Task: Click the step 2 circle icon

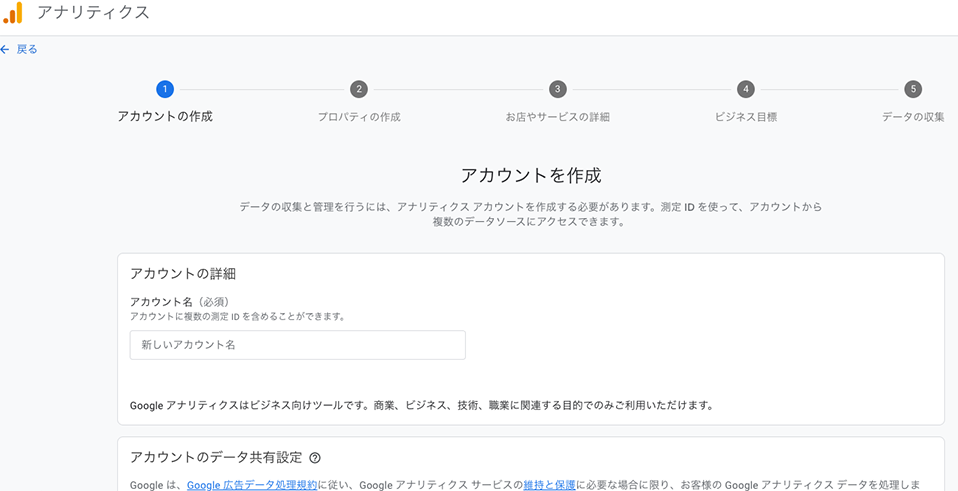Action: (x=359, y=89)
